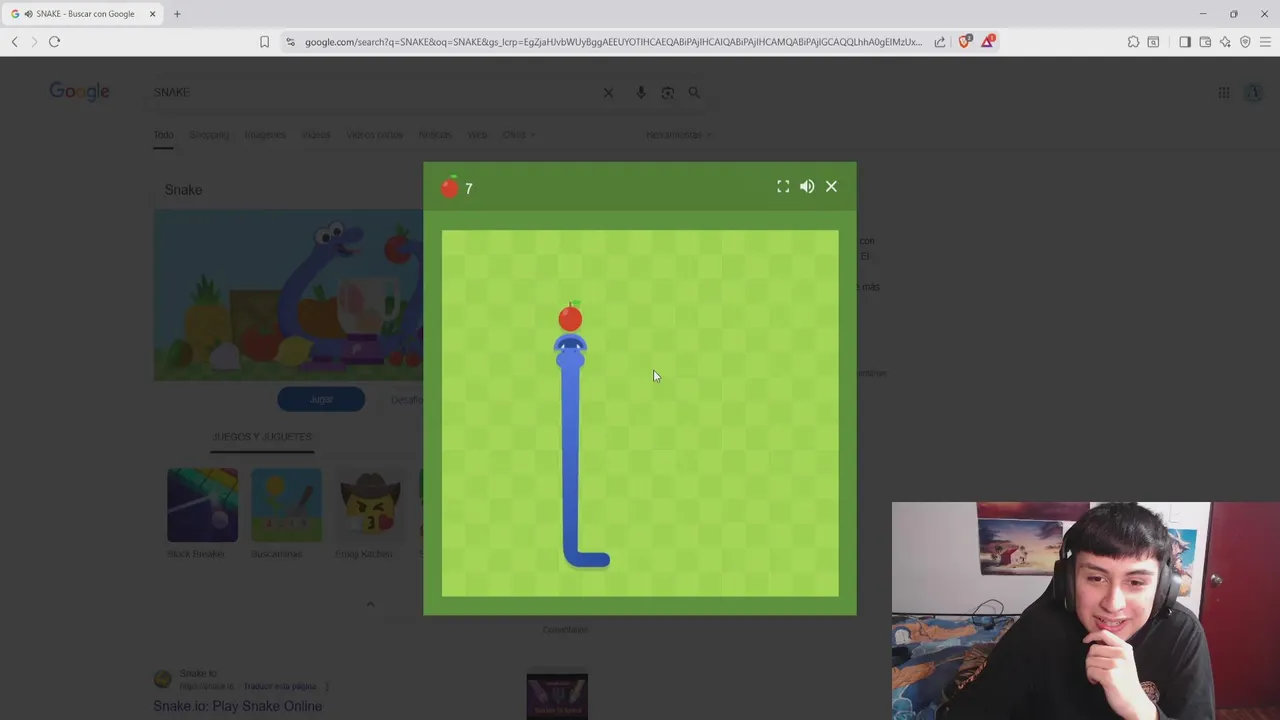Switch to the Noticias results tab
Viewport: 1280px width, 720px height.
(435, 135)
